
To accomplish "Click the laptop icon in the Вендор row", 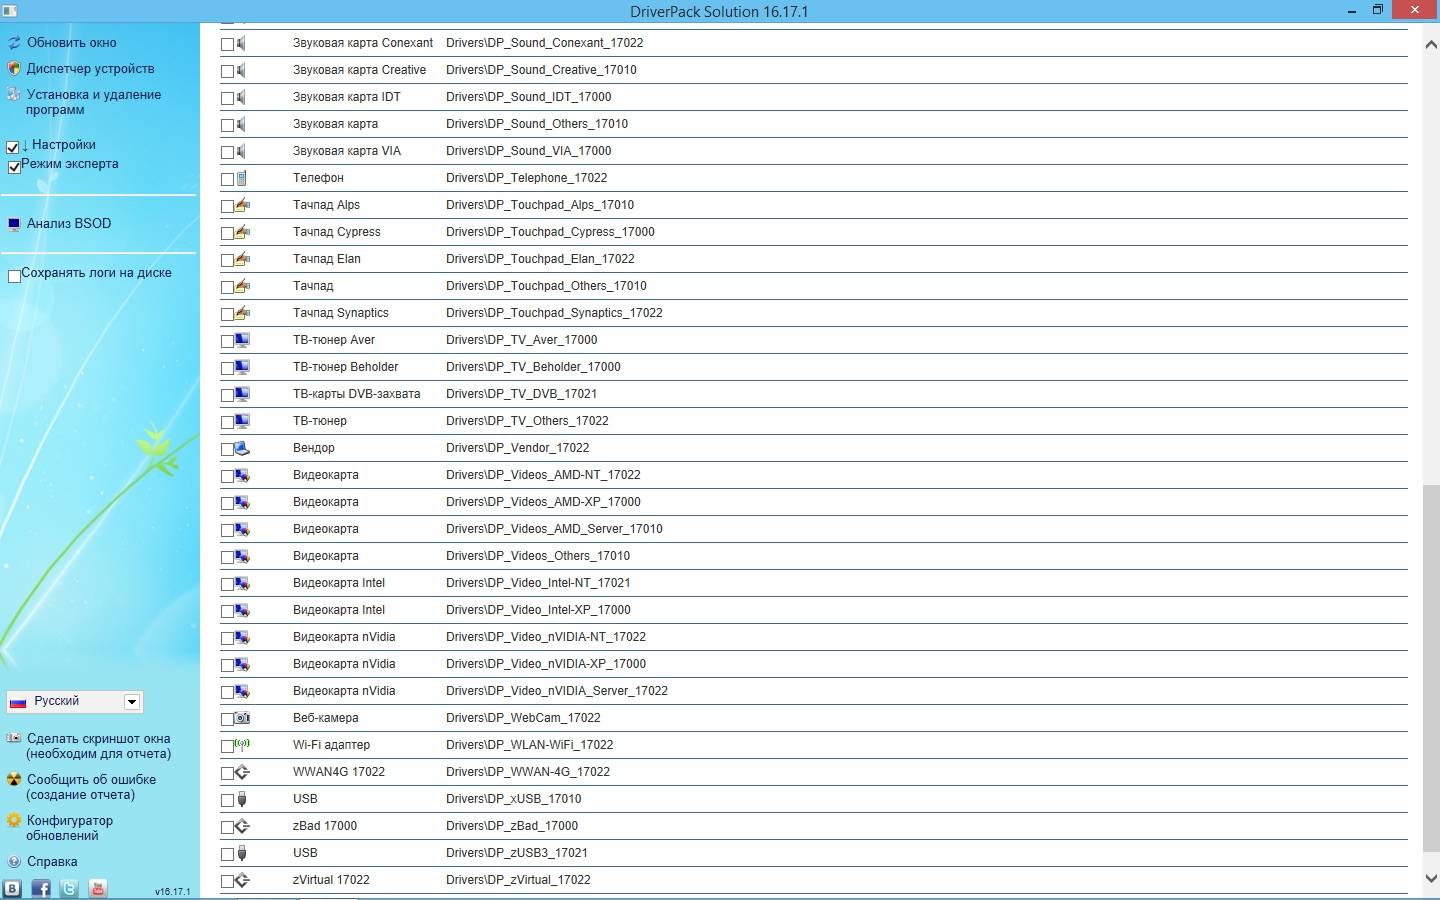I will click(242, 448).
